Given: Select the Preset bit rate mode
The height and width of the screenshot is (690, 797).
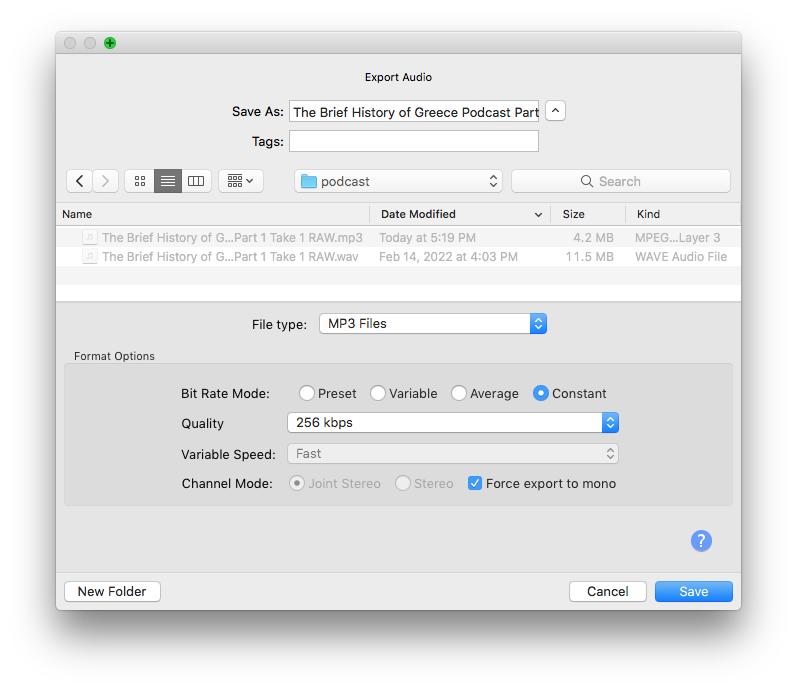Looking at the screenshot, I should point(307,393).
